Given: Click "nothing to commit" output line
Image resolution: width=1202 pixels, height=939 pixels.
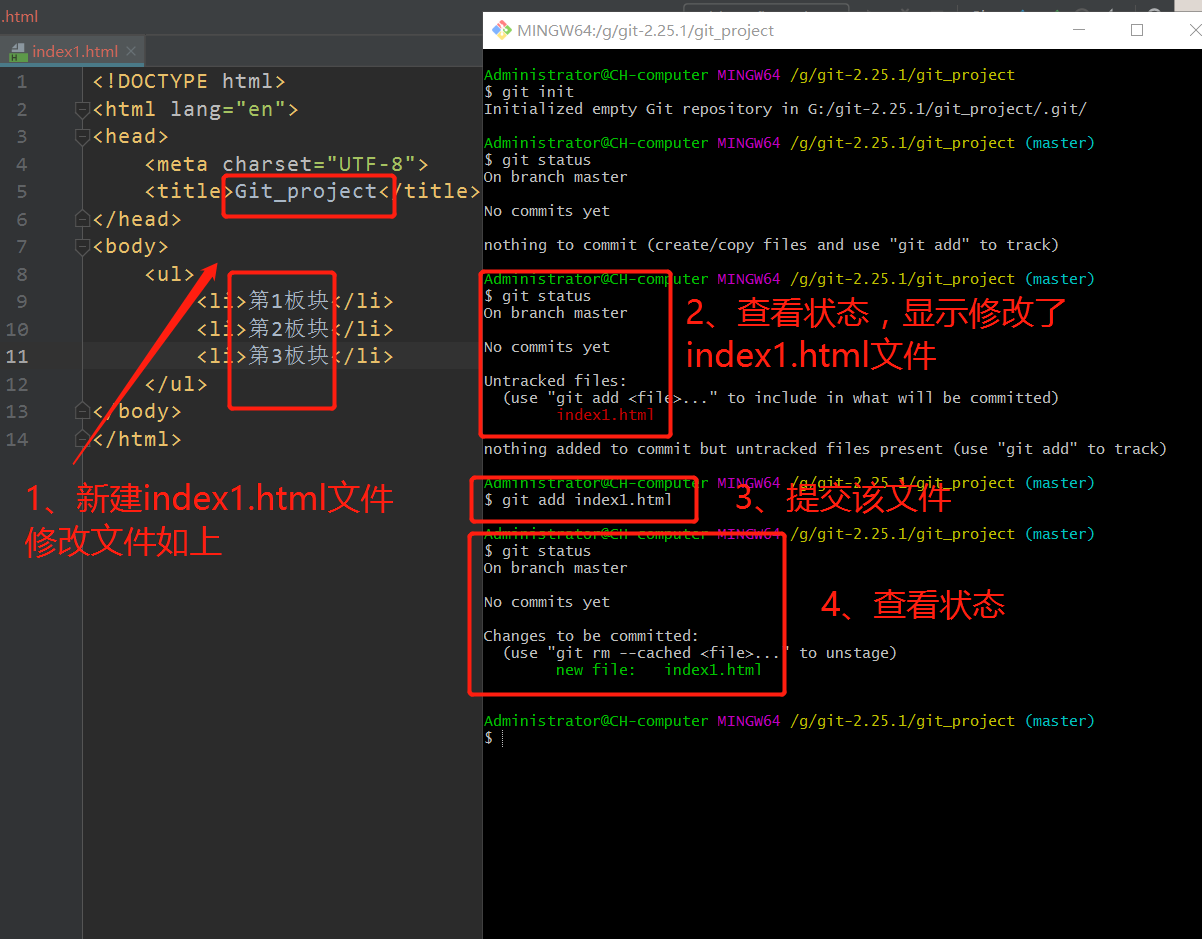Looking at the screenshot, I should click(x=771, y=245).
